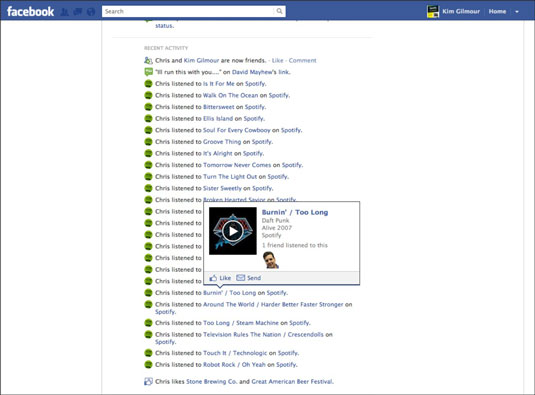Open Kim Gilmour profile picture in header
The width and height of the screenshot is (535, 395).
click(433, 12)
